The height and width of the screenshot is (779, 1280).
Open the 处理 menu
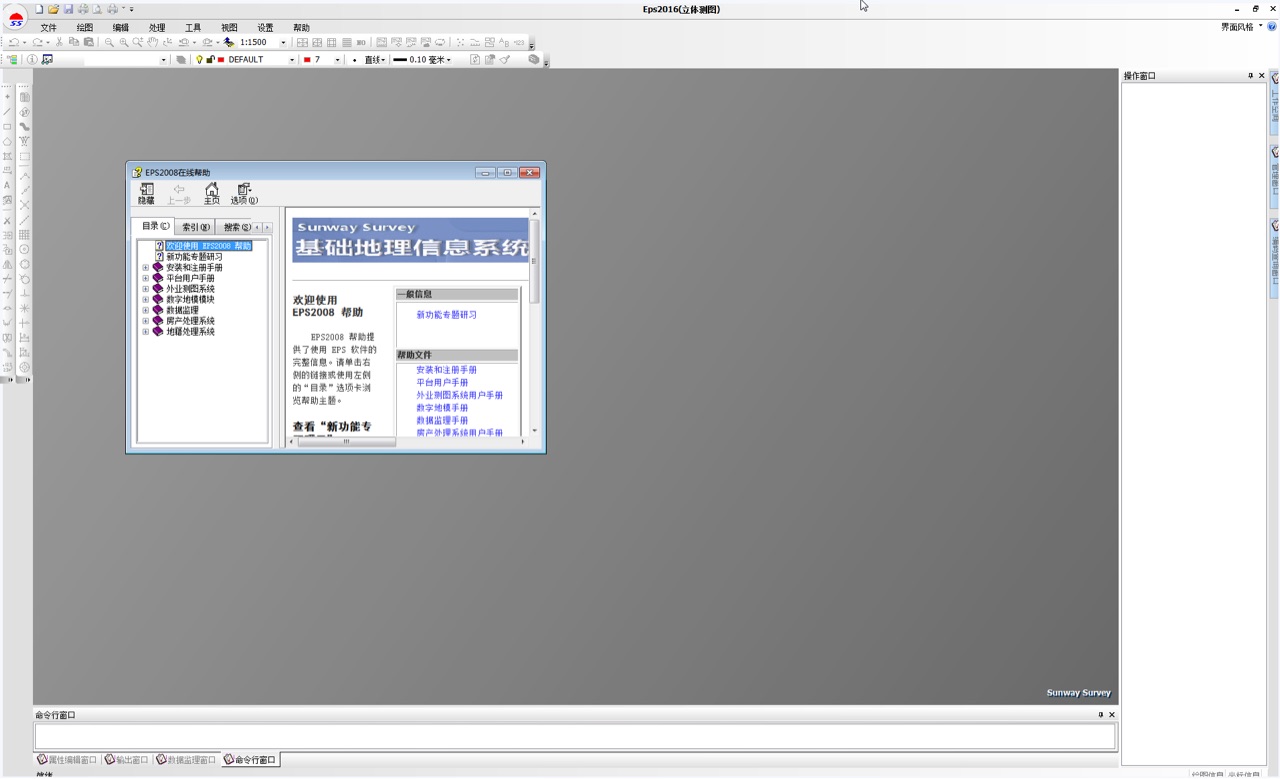(157, 28)
